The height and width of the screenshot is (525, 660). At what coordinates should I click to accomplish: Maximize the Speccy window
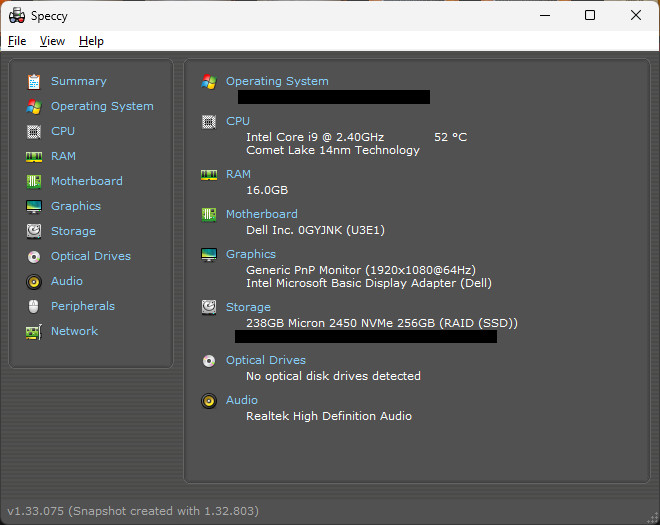590,16
